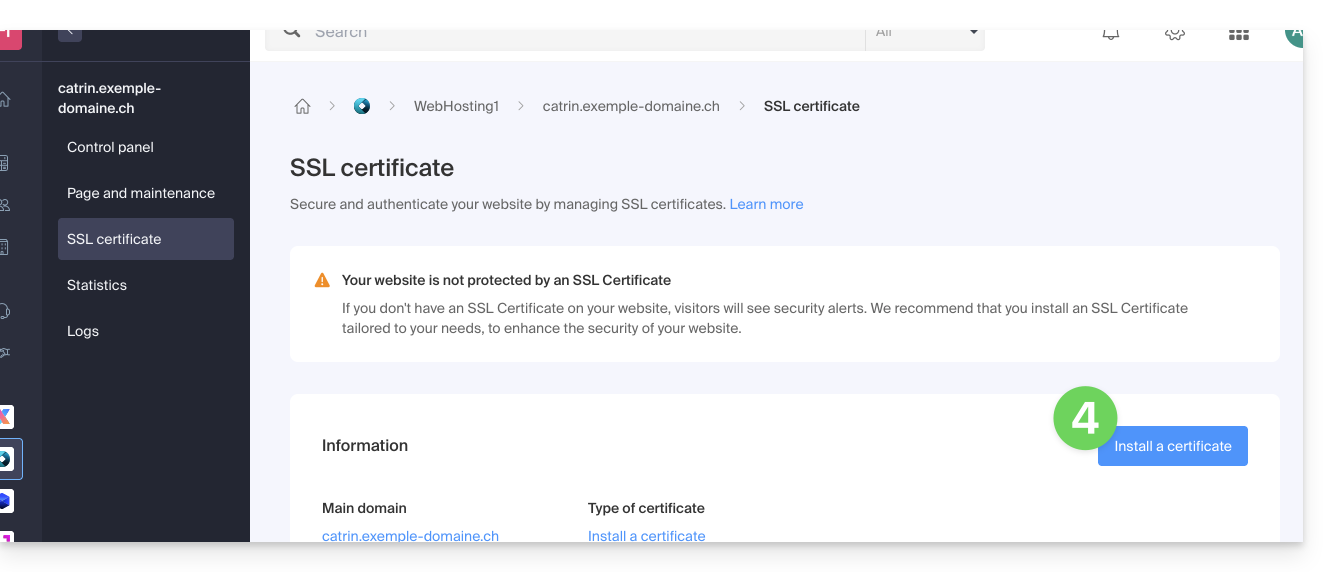
Task: Select Page and maintenance in sidebar
Action: 141,193
